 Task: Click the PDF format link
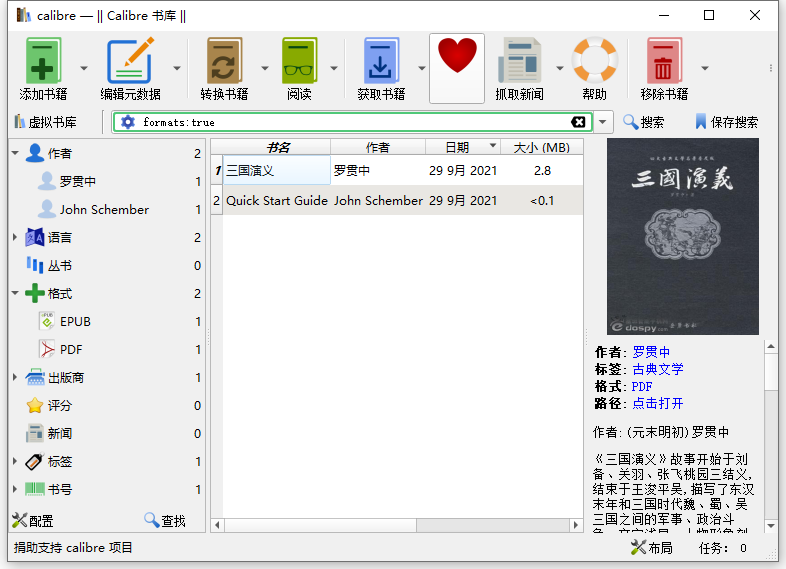coord(642,387)
